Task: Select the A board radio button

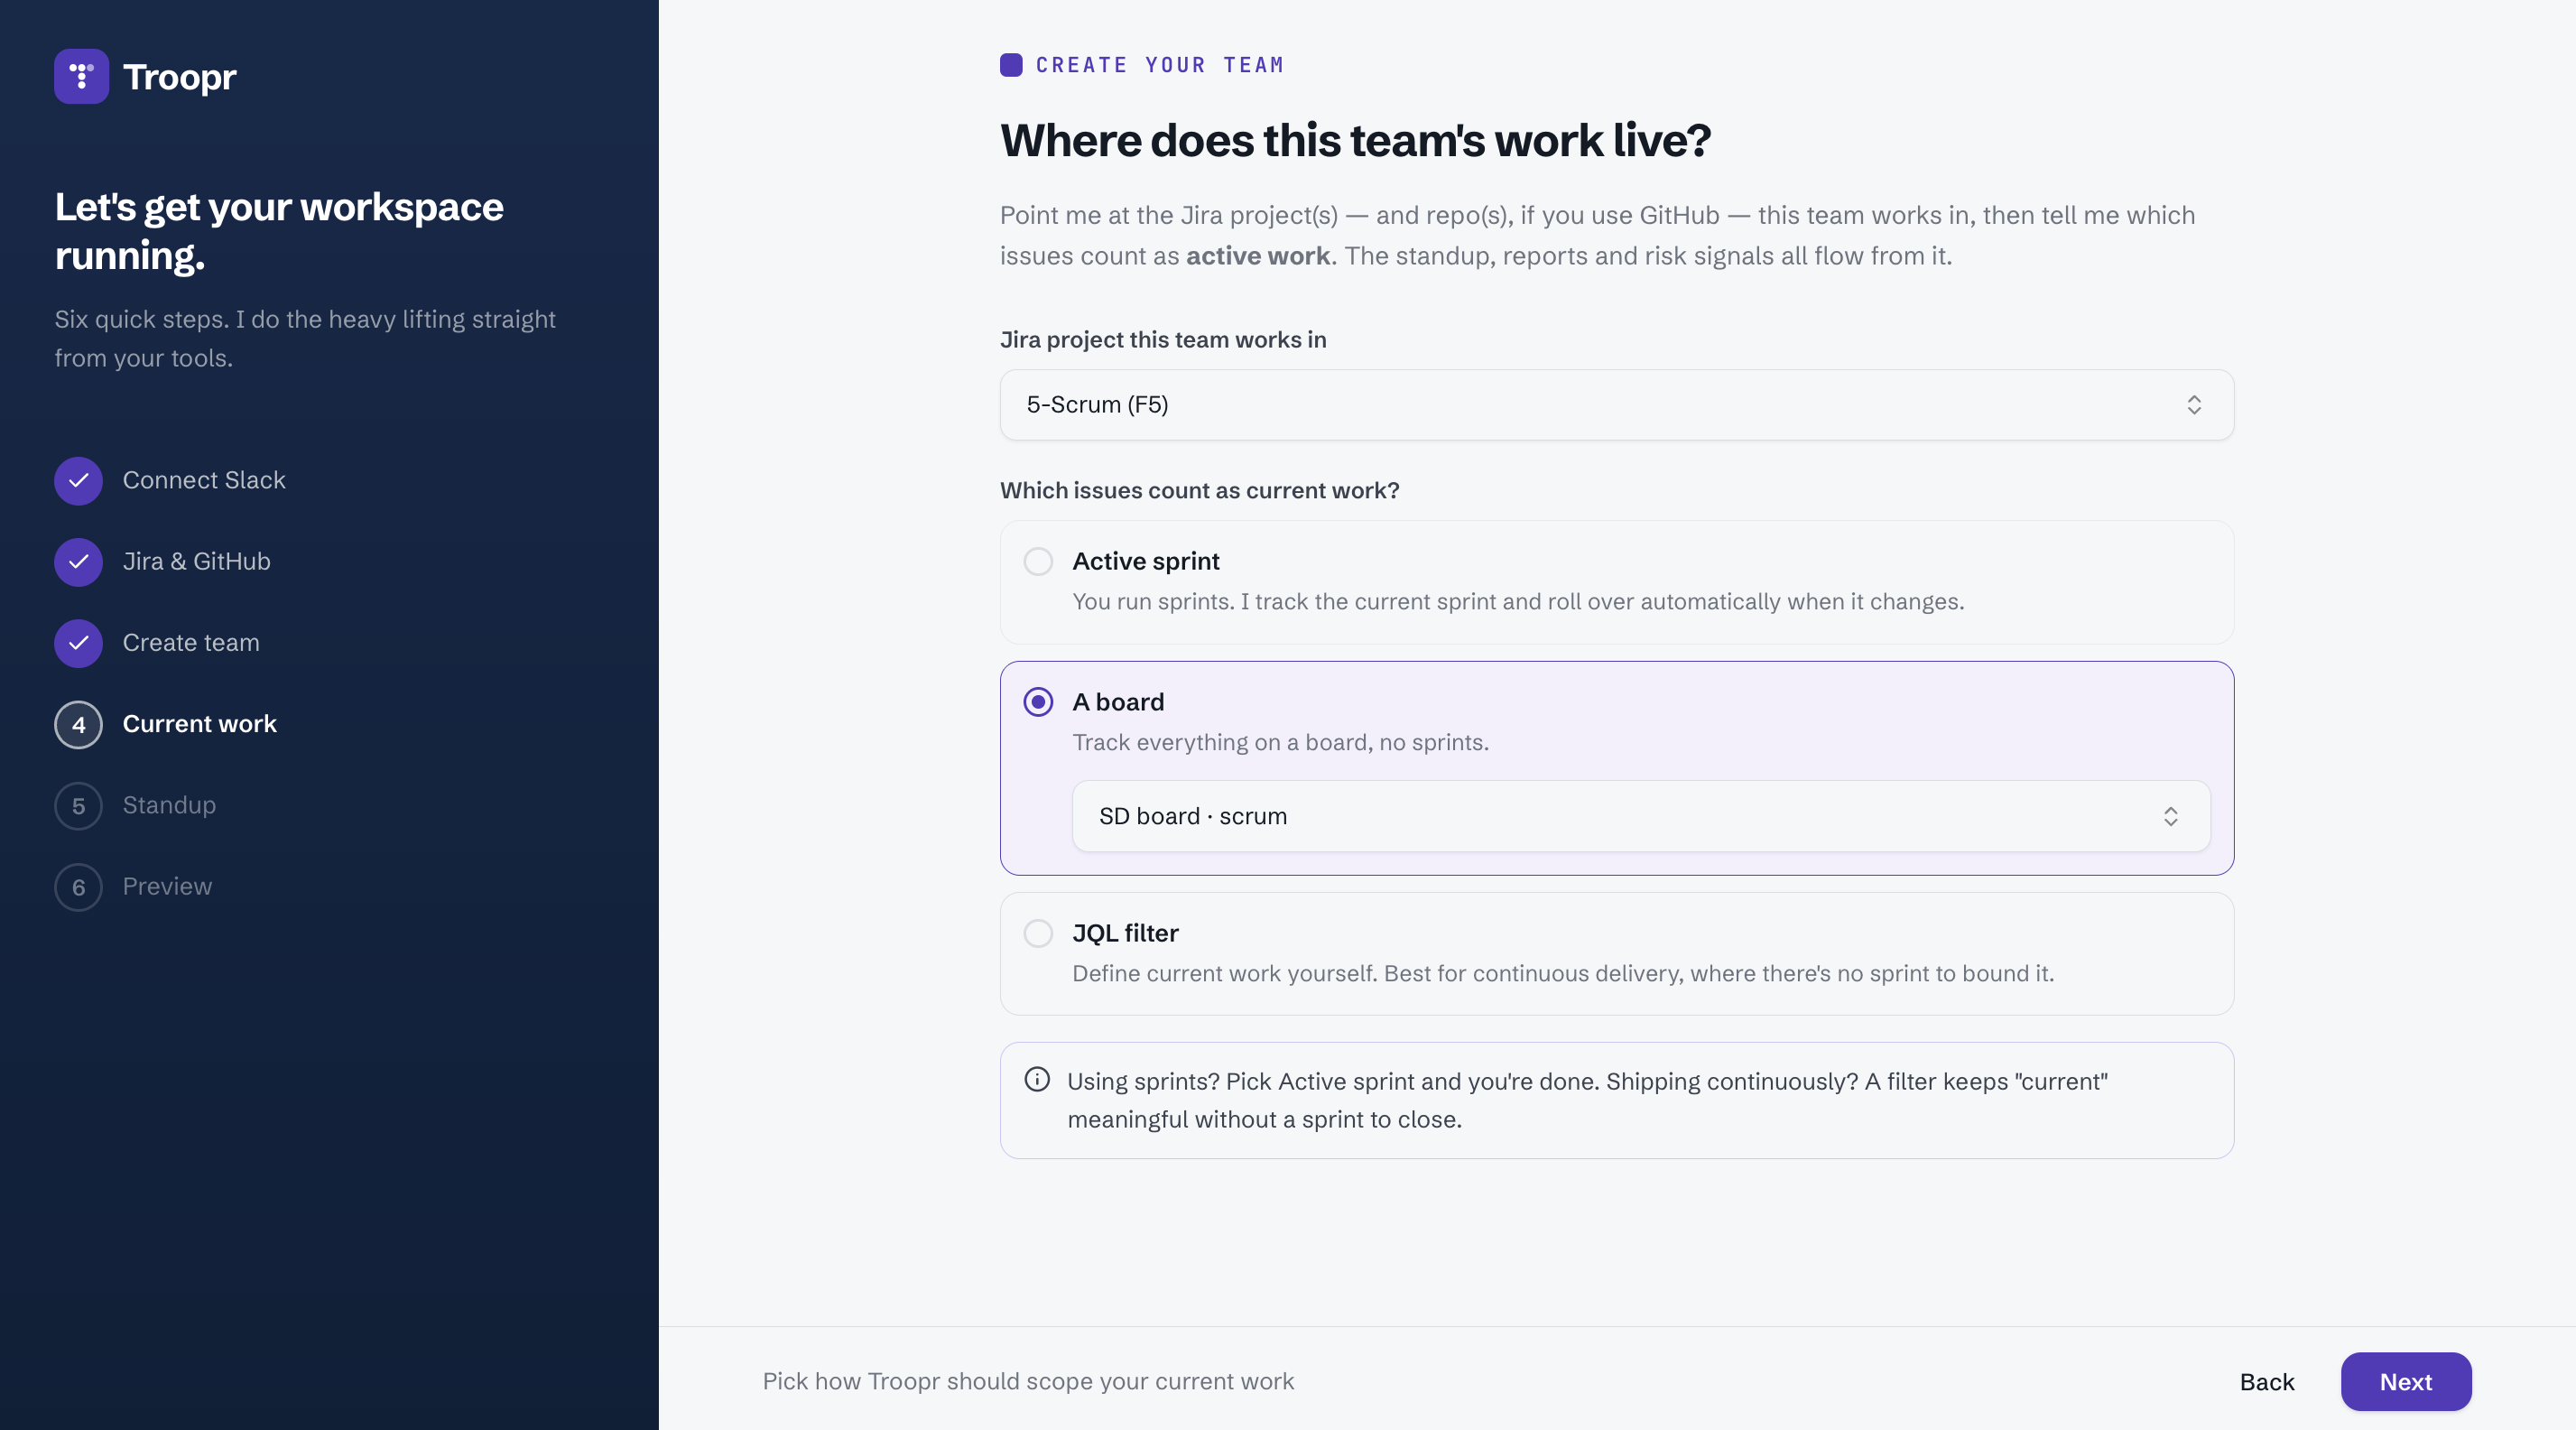Action: (1038, 702)
